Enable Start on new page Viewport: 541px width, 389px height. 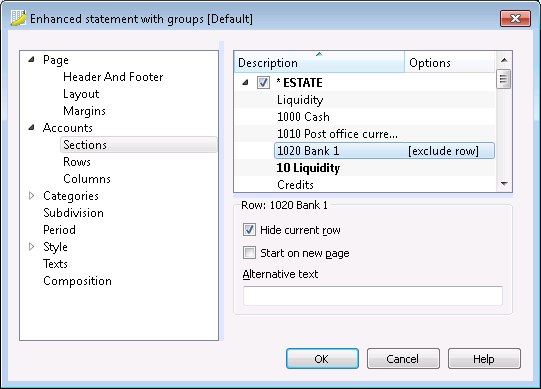coord(249,253)
